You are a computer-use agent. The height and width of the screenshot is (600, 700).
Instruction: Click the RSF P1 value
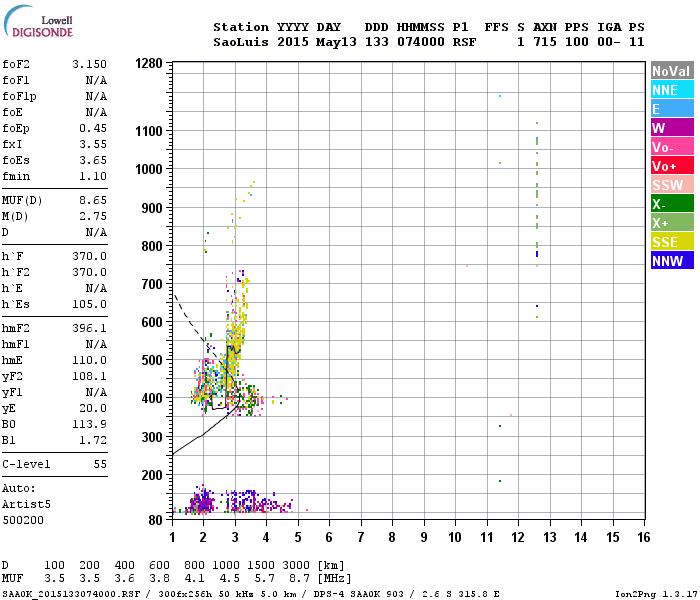click(x=464, y=42)
